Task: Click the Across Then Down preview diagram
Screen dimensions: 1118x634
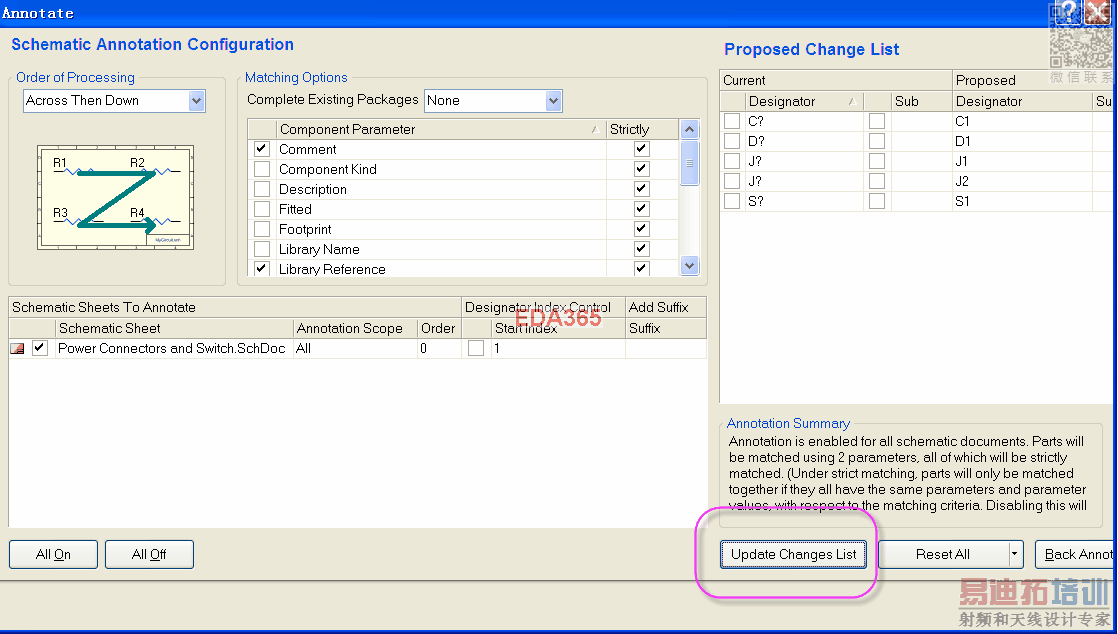Action: click(x=116, y=198)
